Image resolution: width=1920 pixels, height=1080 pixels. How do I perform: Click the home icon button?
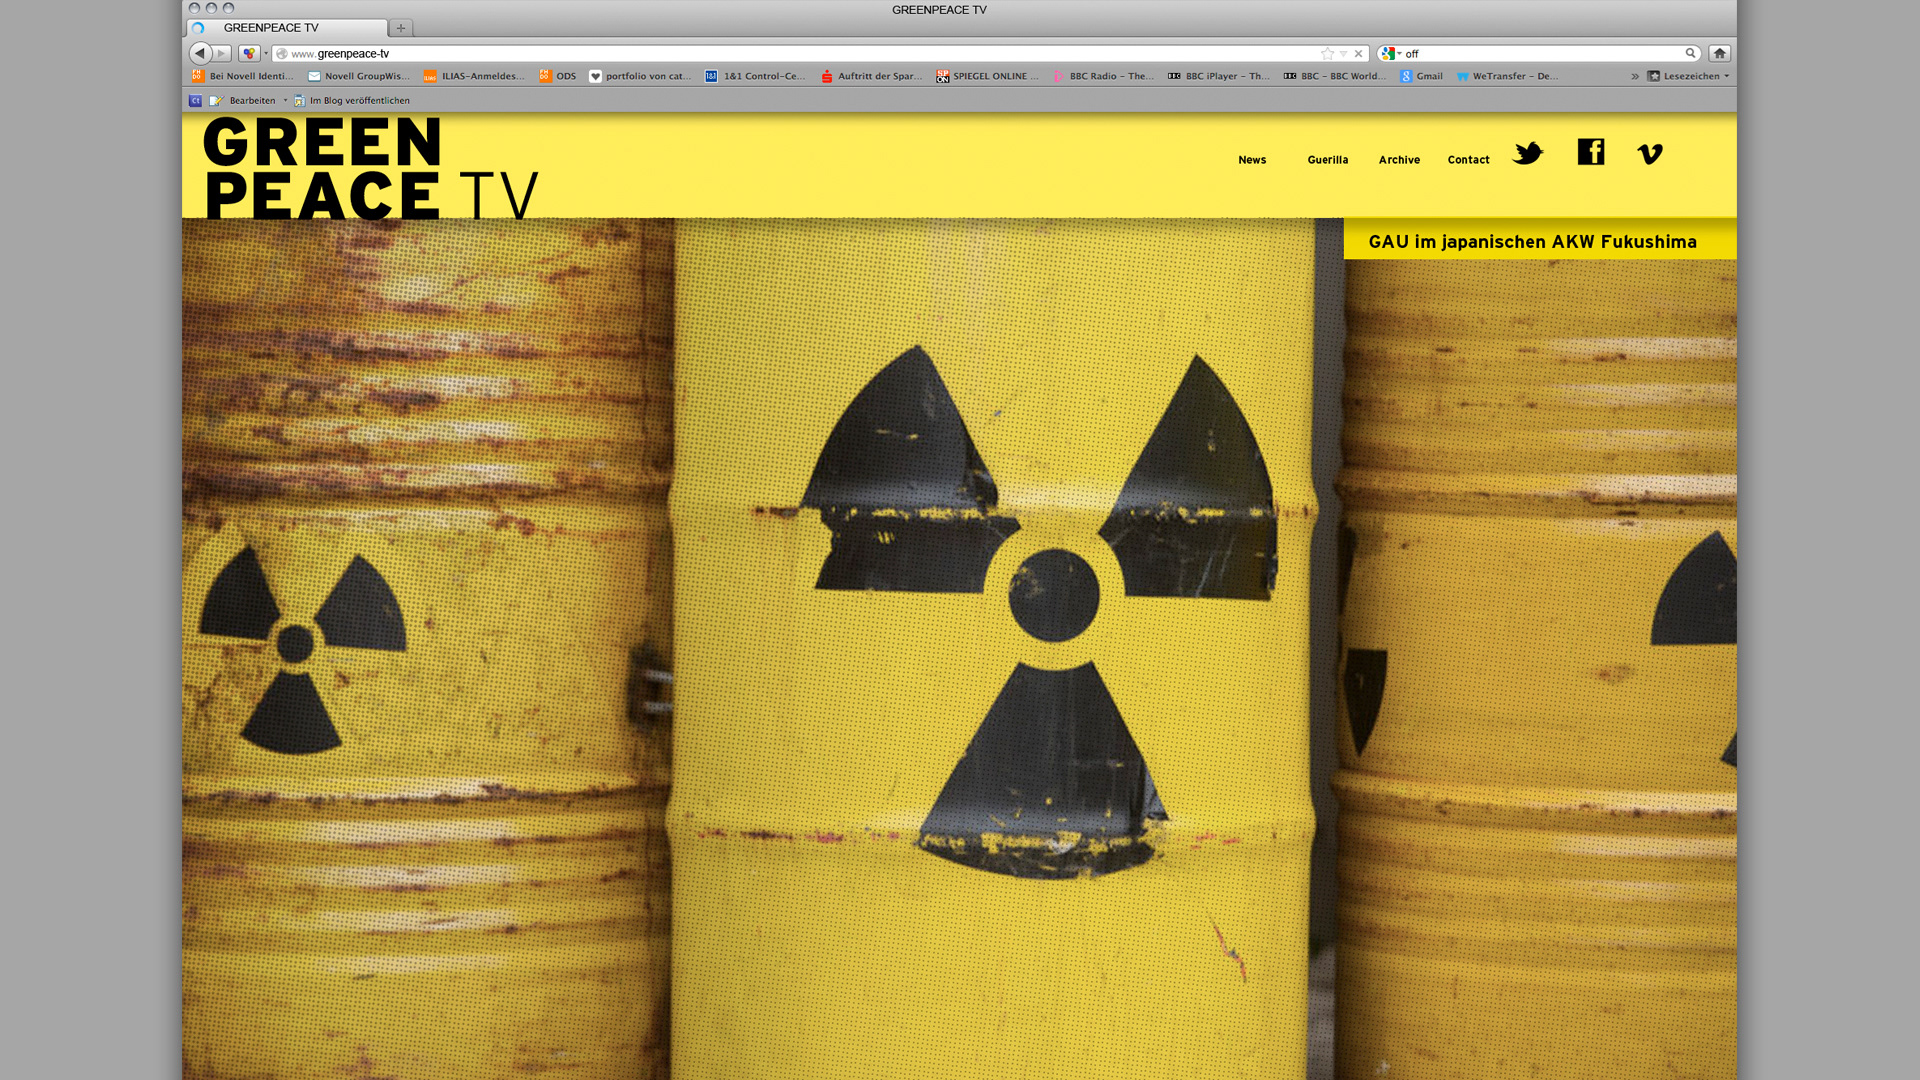pos(1719,54)
